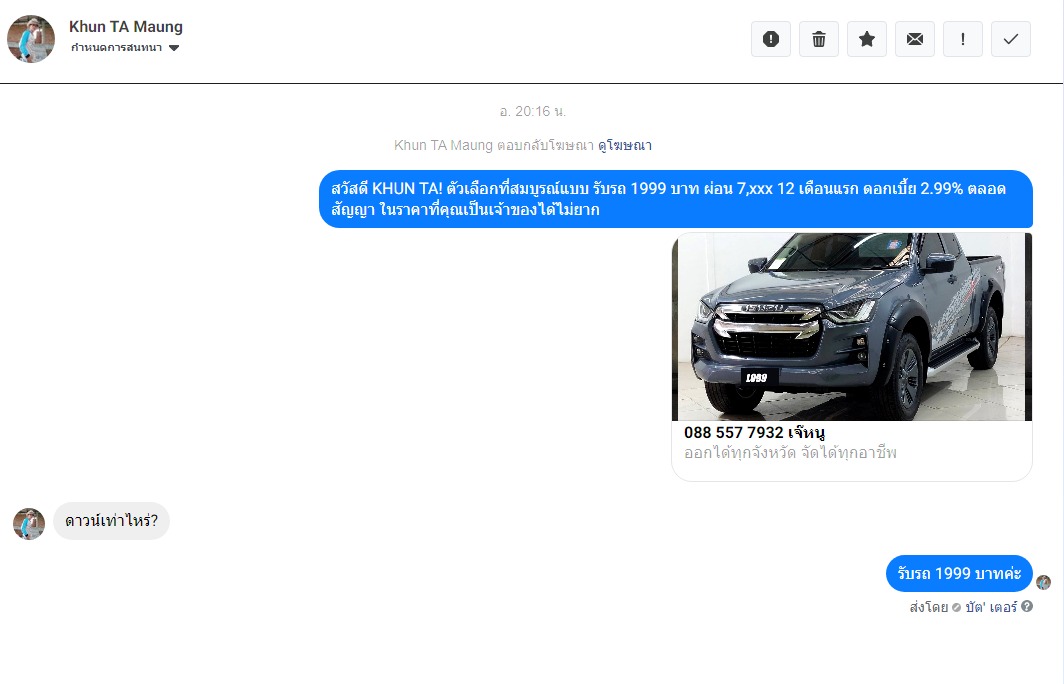Open the Isuzu truck ad image
This screenshot has width=1064, height=684.
click(851, 327)
